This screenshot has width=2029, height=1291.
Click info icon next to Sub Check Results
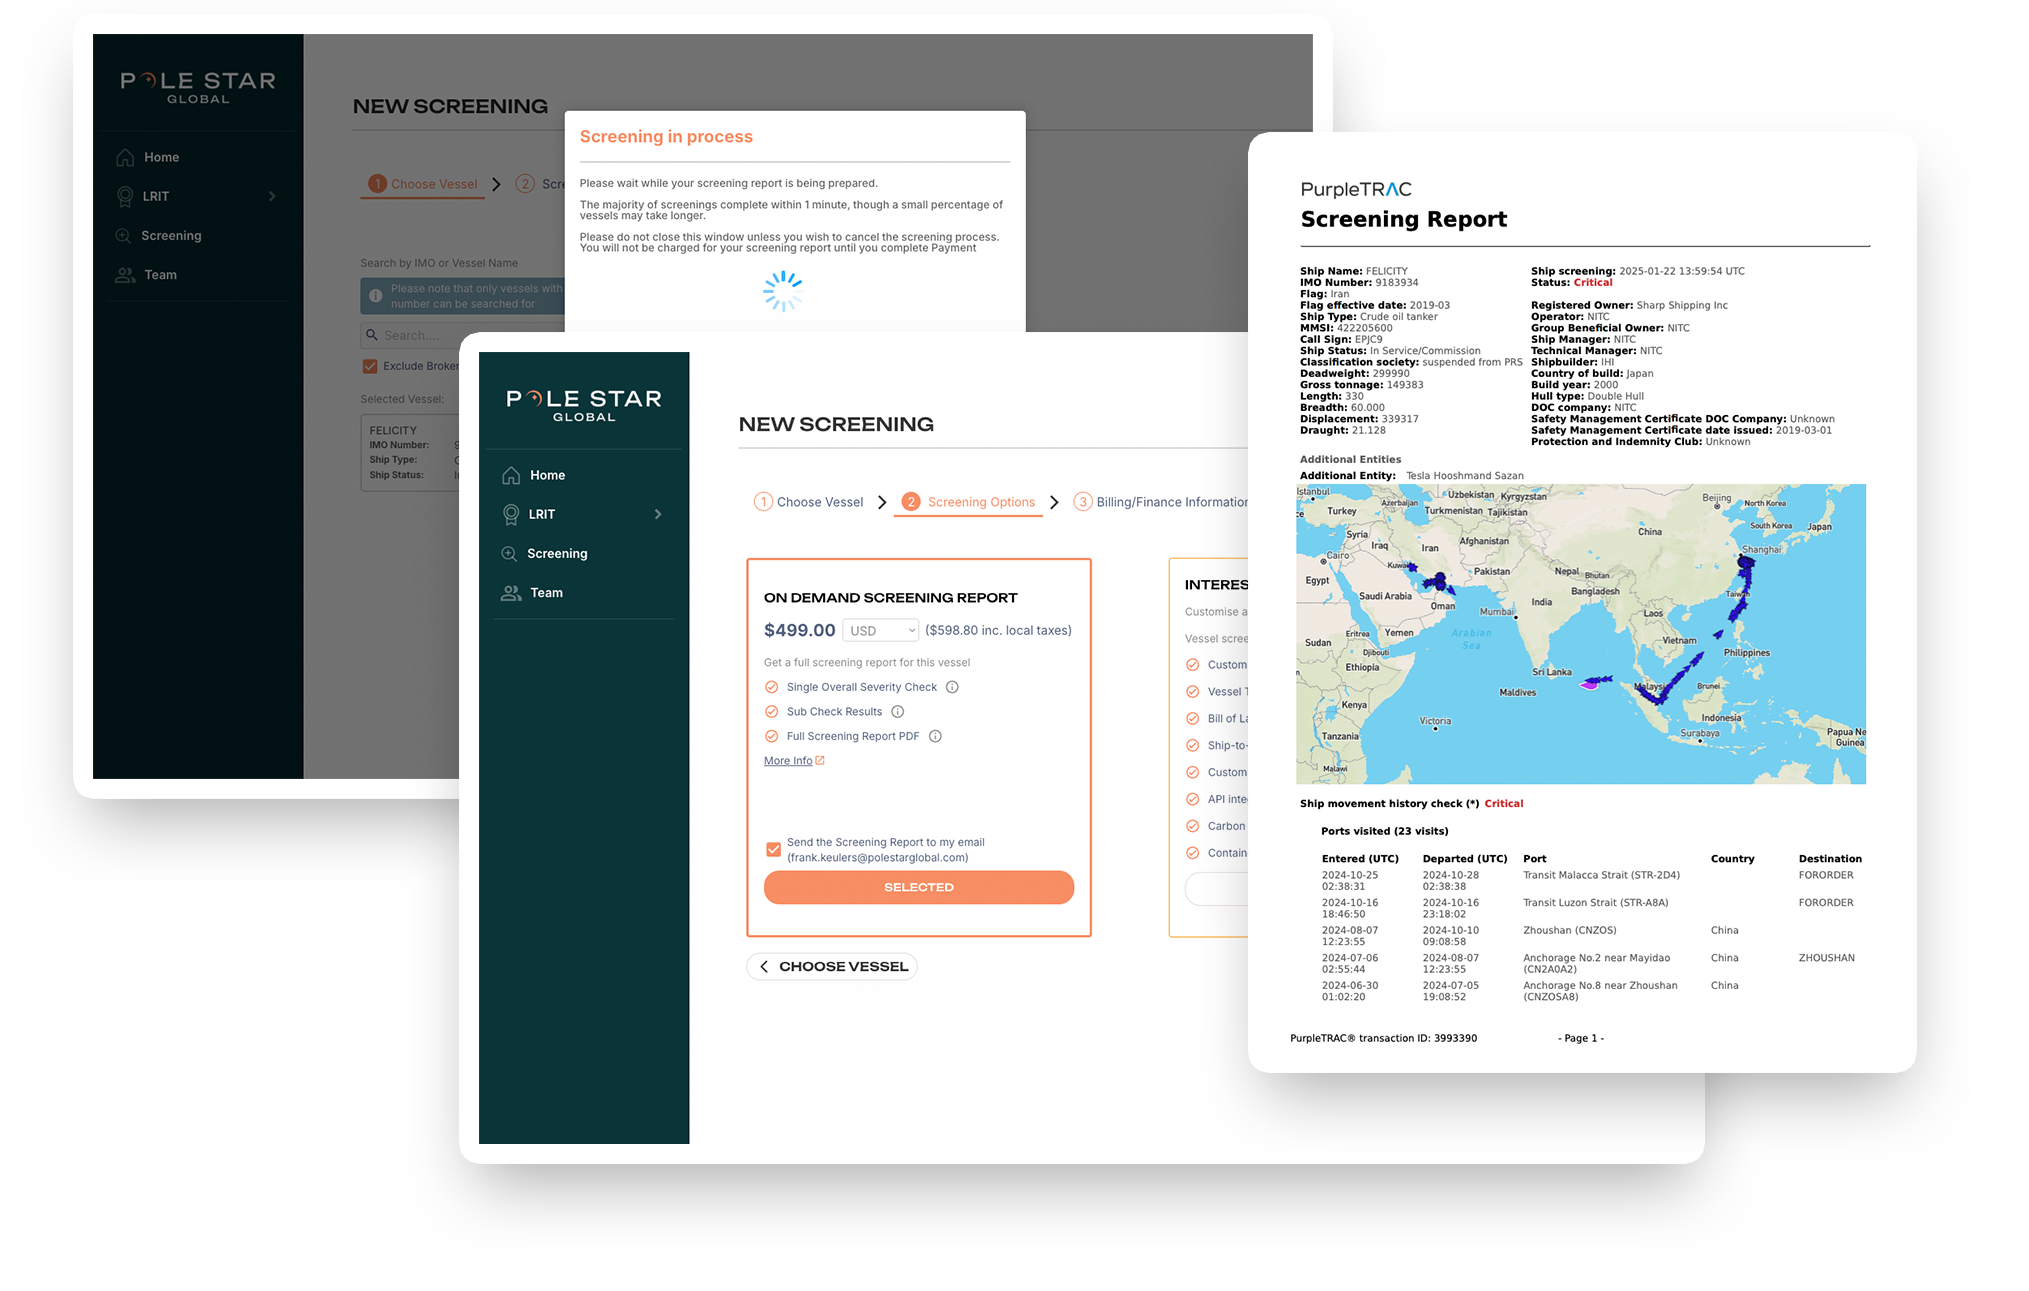897,712
